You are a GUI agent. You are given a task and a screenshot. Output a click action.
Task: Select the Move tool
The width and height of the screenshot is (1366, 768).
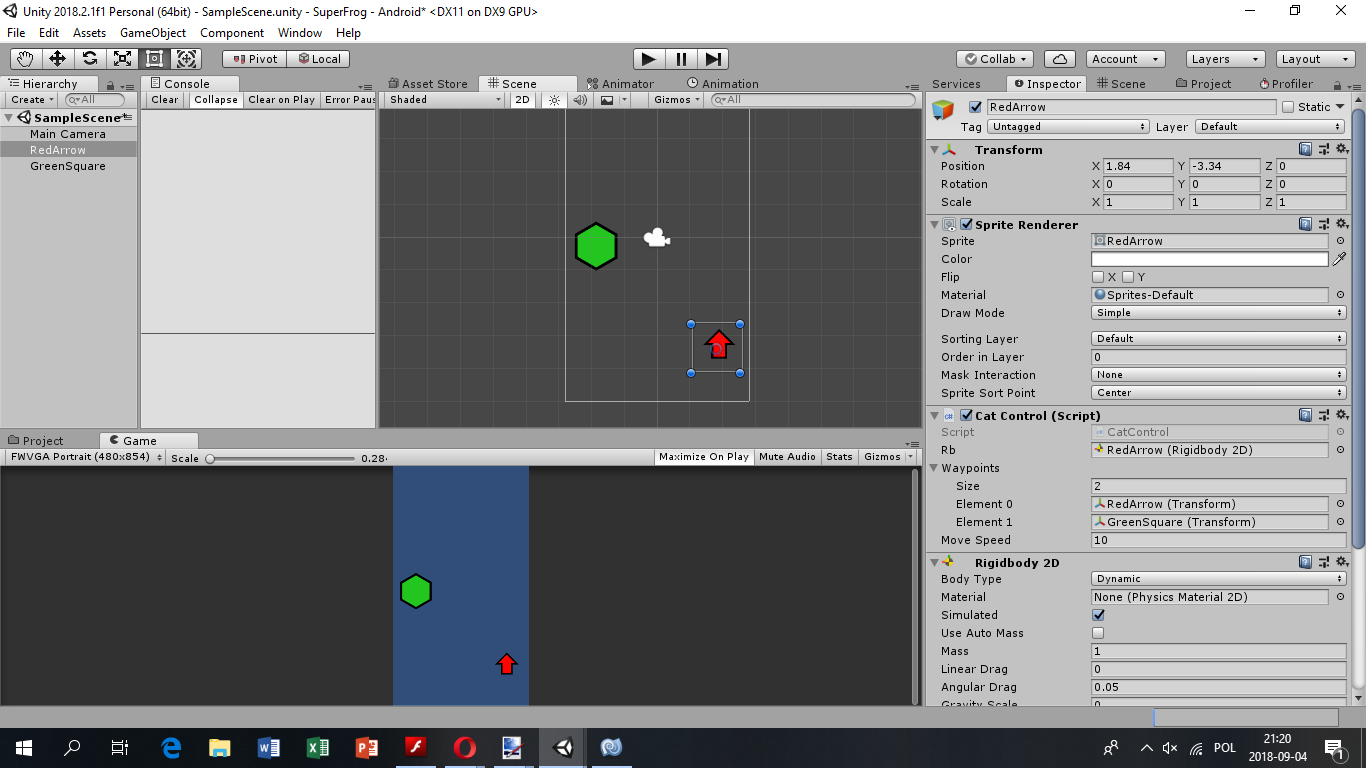coord(57,58)
